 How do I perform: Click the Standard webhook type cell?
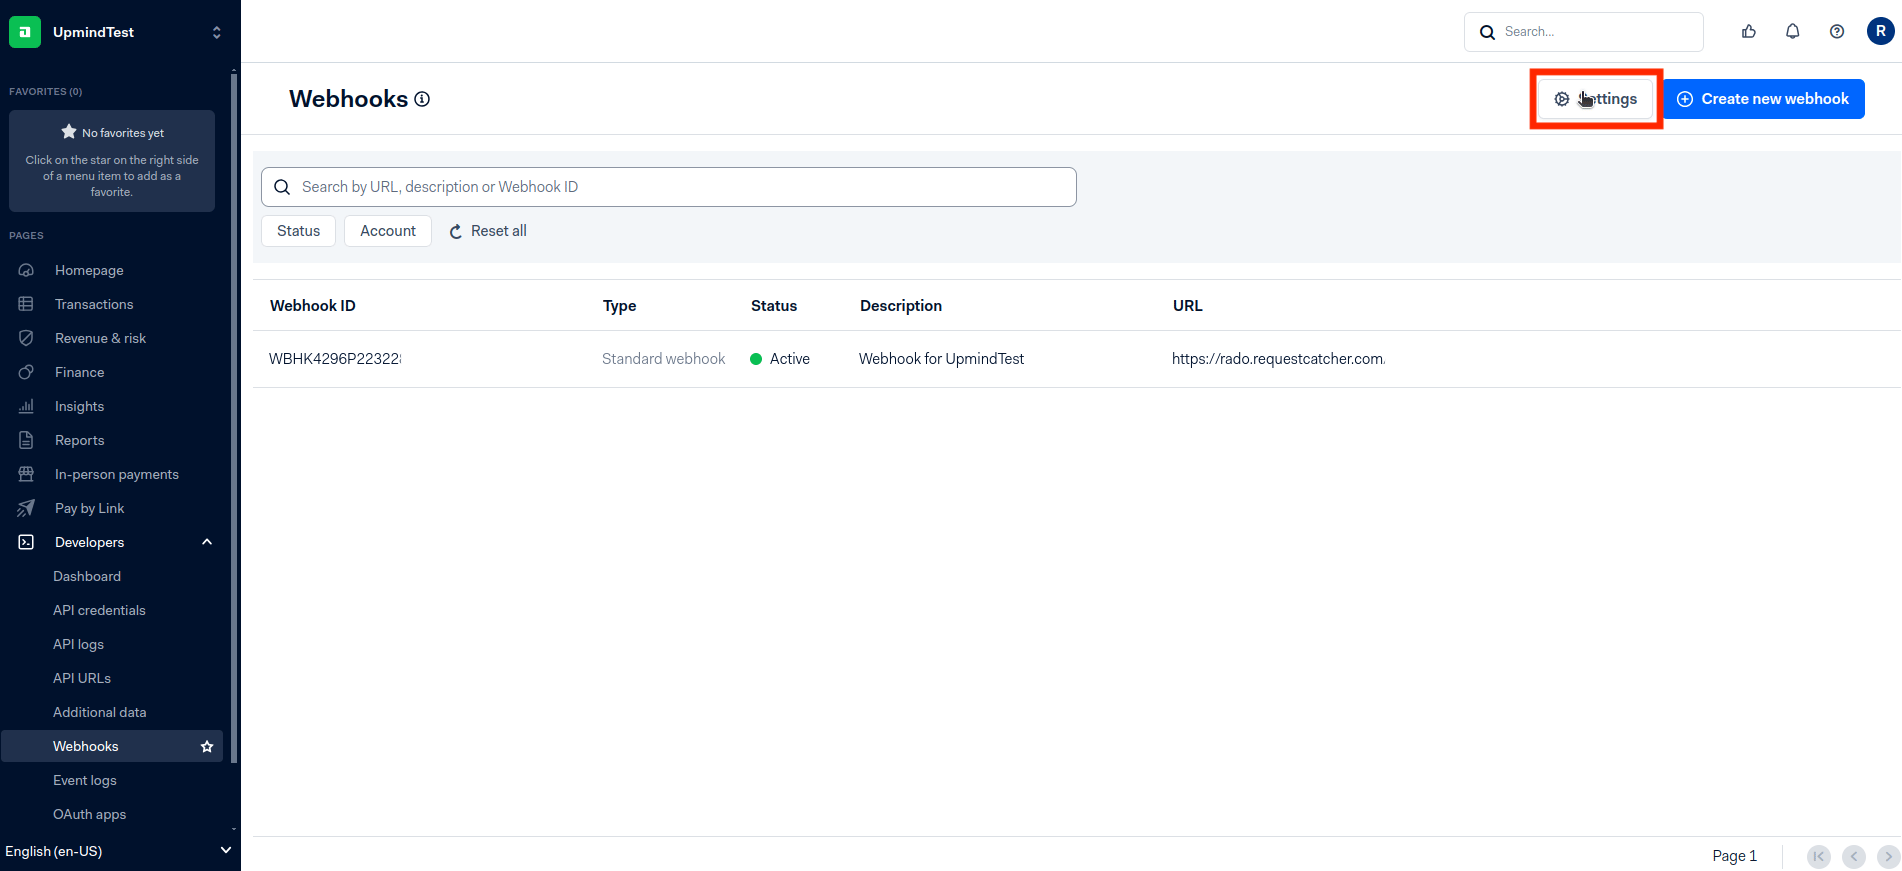pyautogui.click(x=664, y=359)
